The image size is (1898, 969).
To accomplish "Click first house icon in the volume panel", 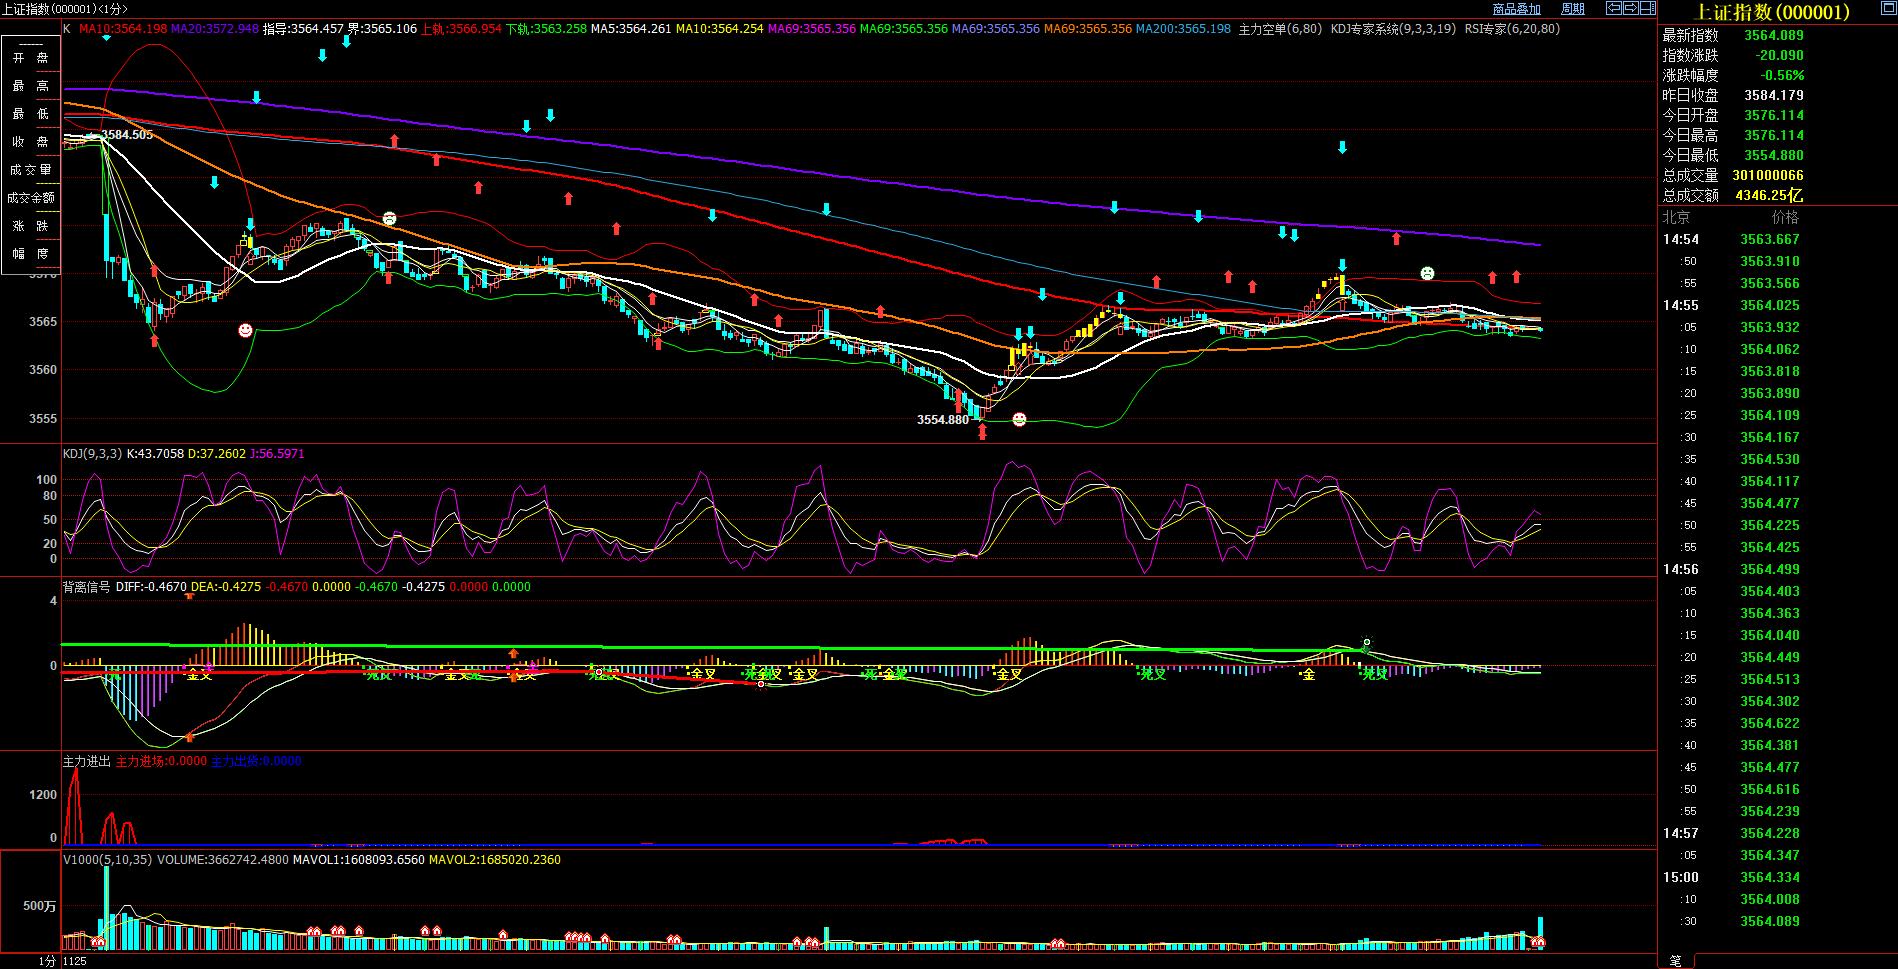I will pyautogui.click(x=98, y=941).
